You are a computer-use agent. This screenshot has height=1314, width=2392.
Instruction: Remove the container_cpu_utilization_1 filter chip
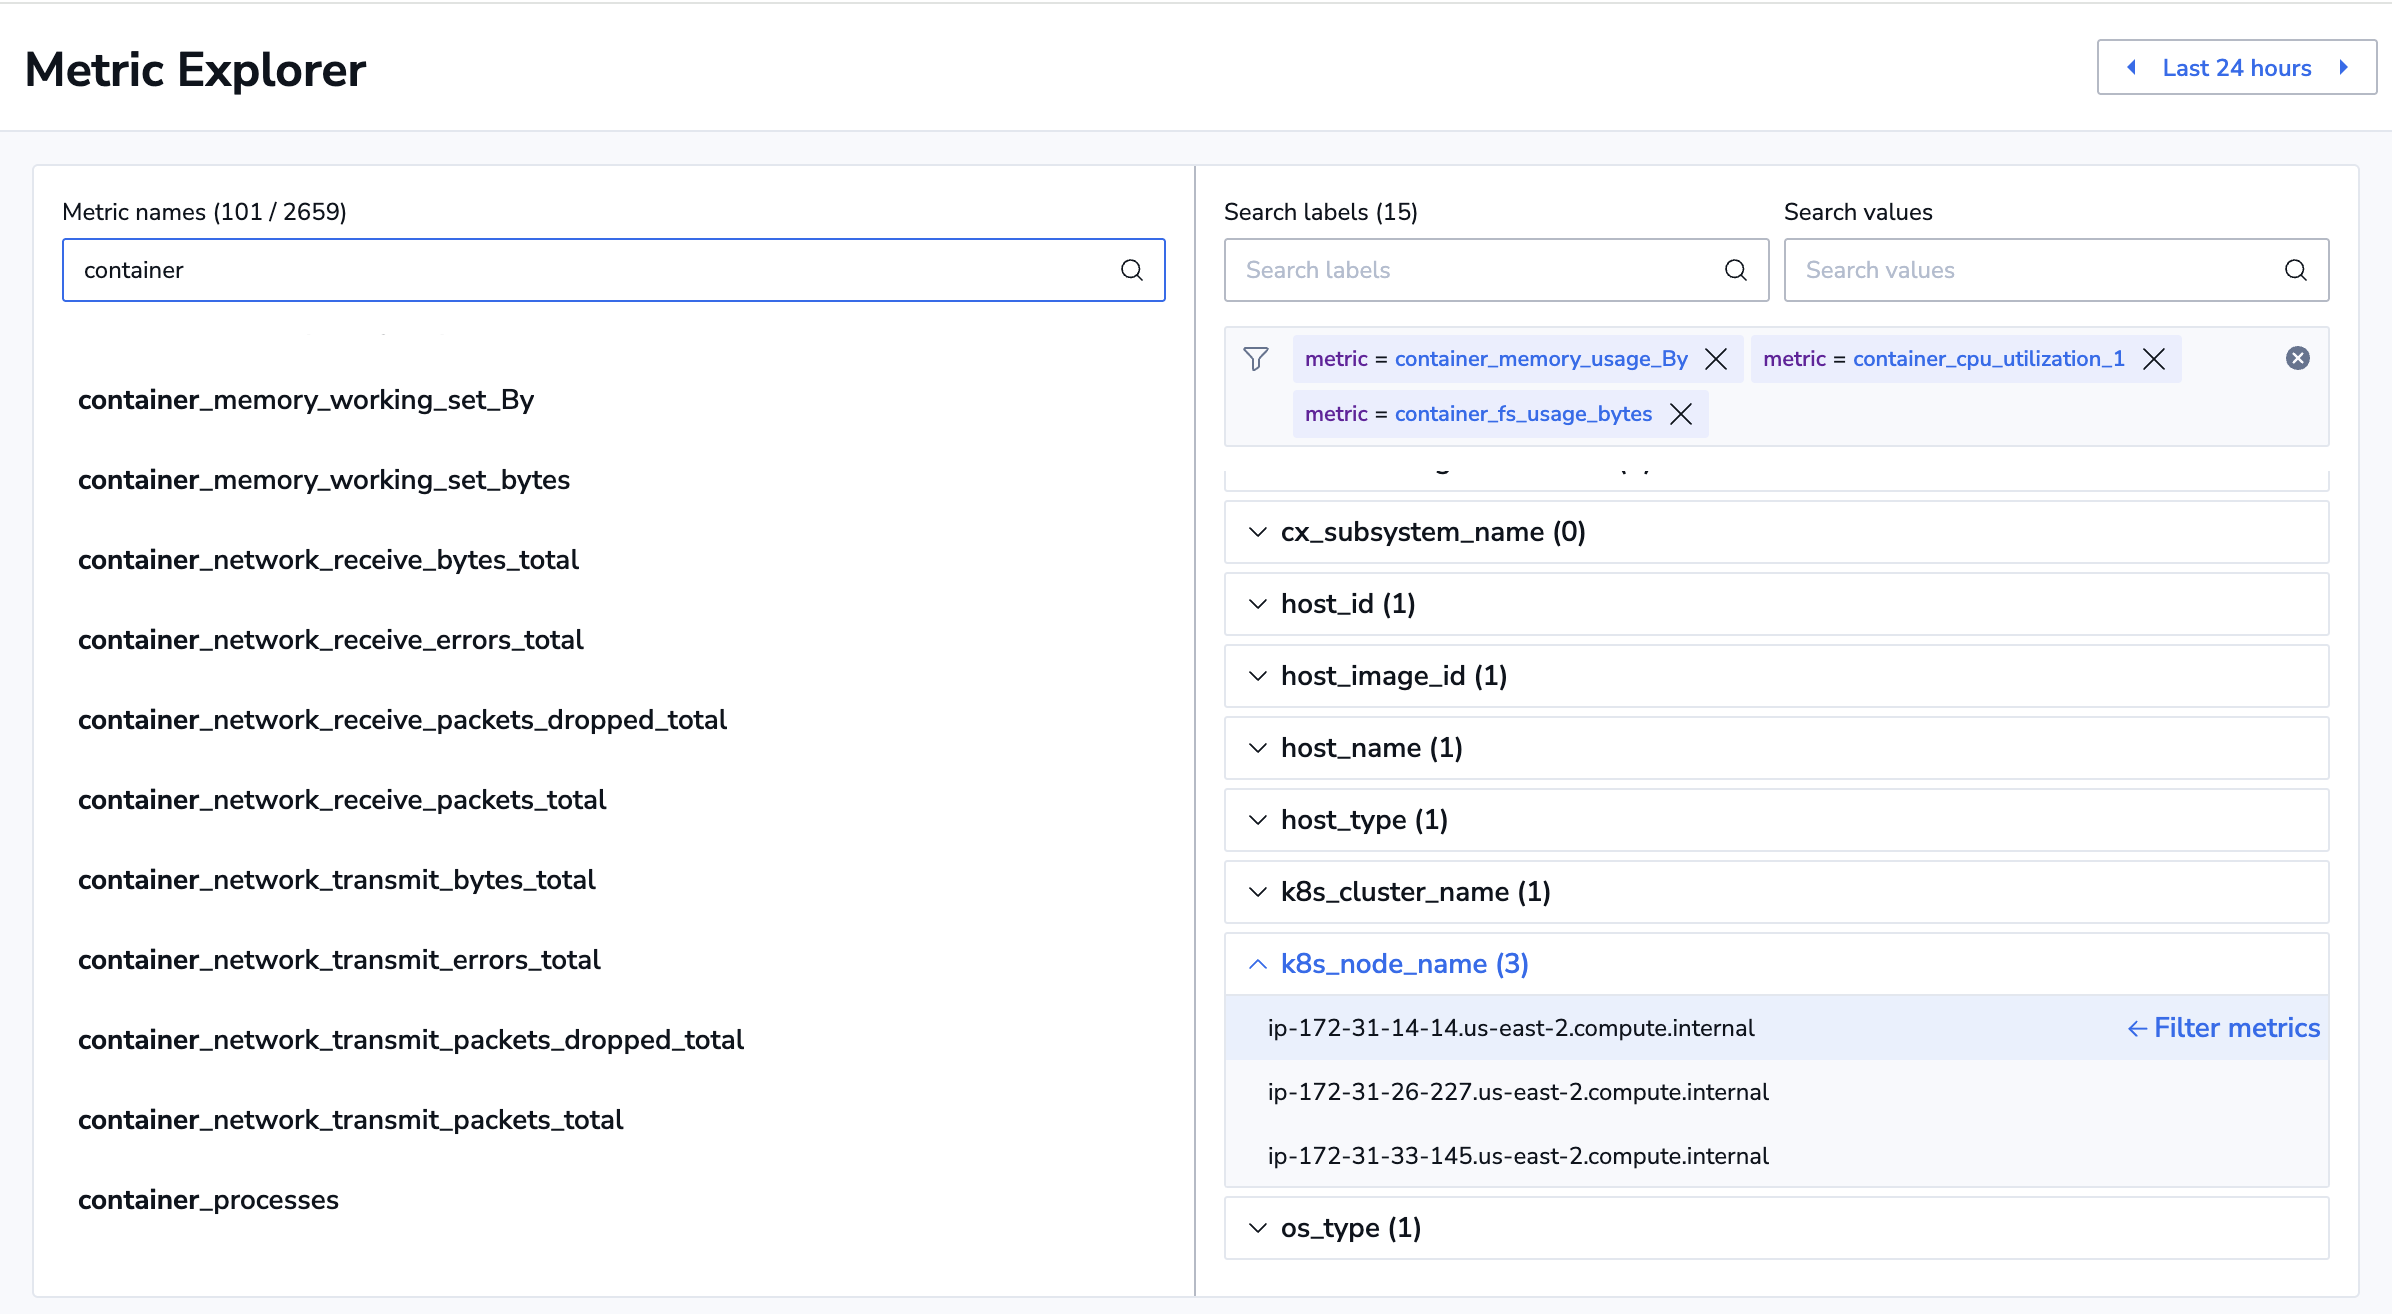coord(2154,359)
